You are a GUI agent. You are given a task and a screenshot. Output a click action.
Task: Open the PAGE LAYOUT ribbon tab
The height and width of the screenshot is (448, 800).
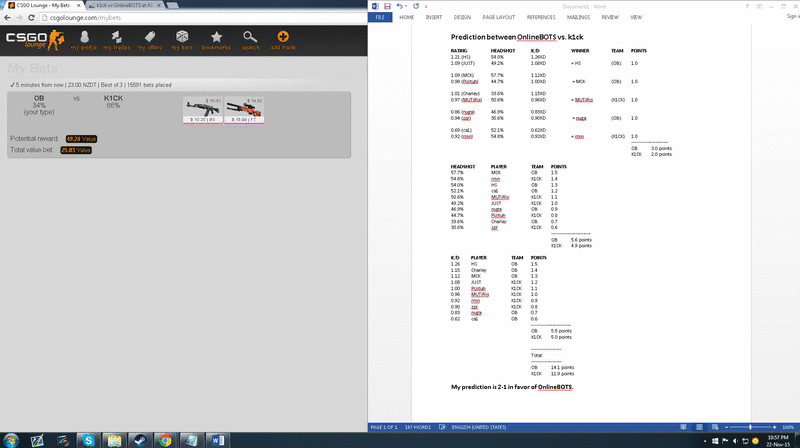[x=498, y=17]
